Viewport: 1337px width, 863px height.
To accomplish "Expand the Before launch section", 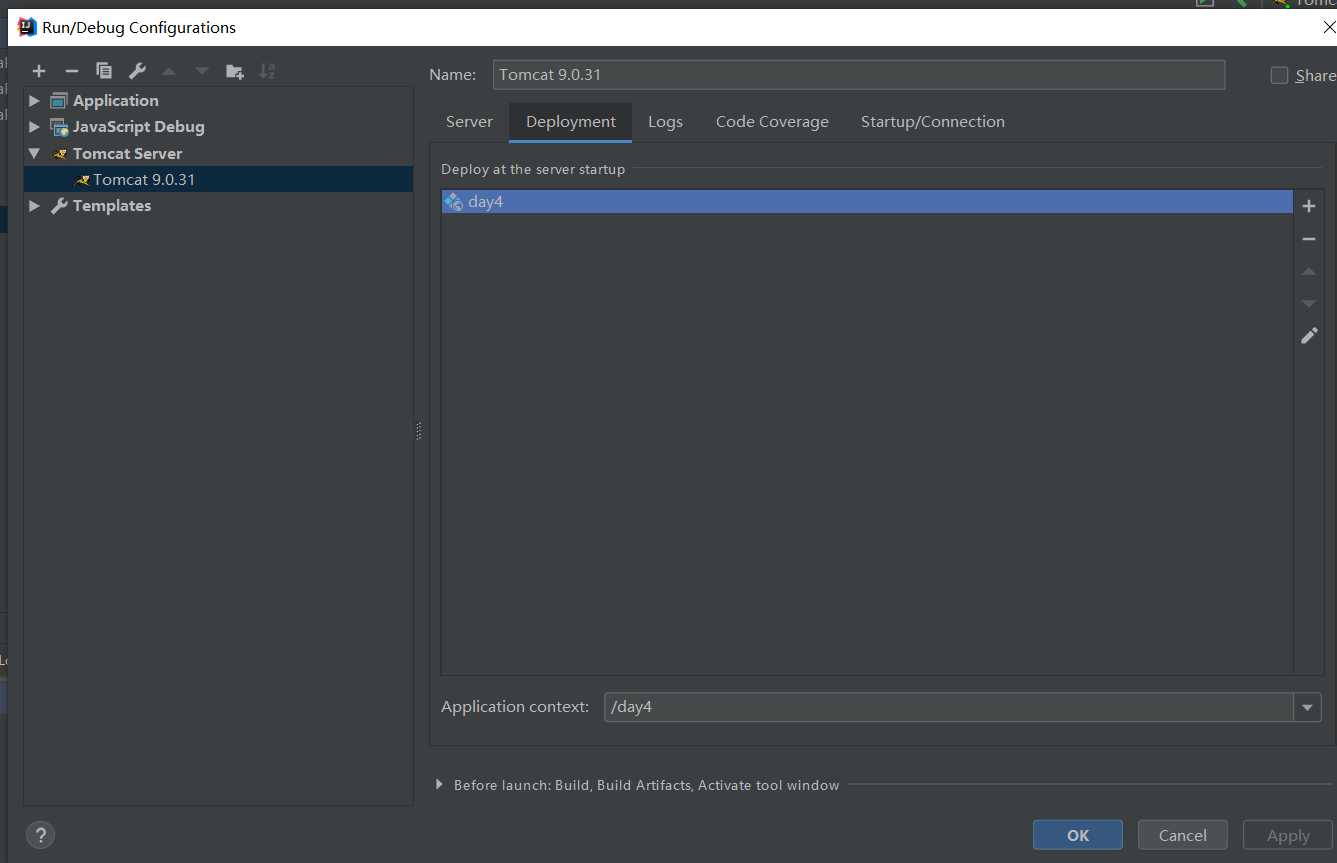I will click(439, 785).
